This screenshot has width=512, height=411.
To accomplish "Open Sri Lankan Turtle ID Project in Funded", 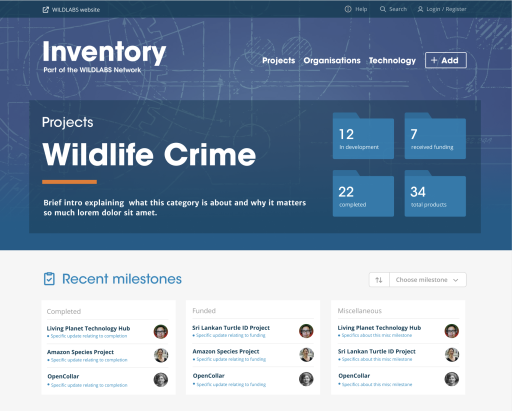I will [x=231, y=328].
